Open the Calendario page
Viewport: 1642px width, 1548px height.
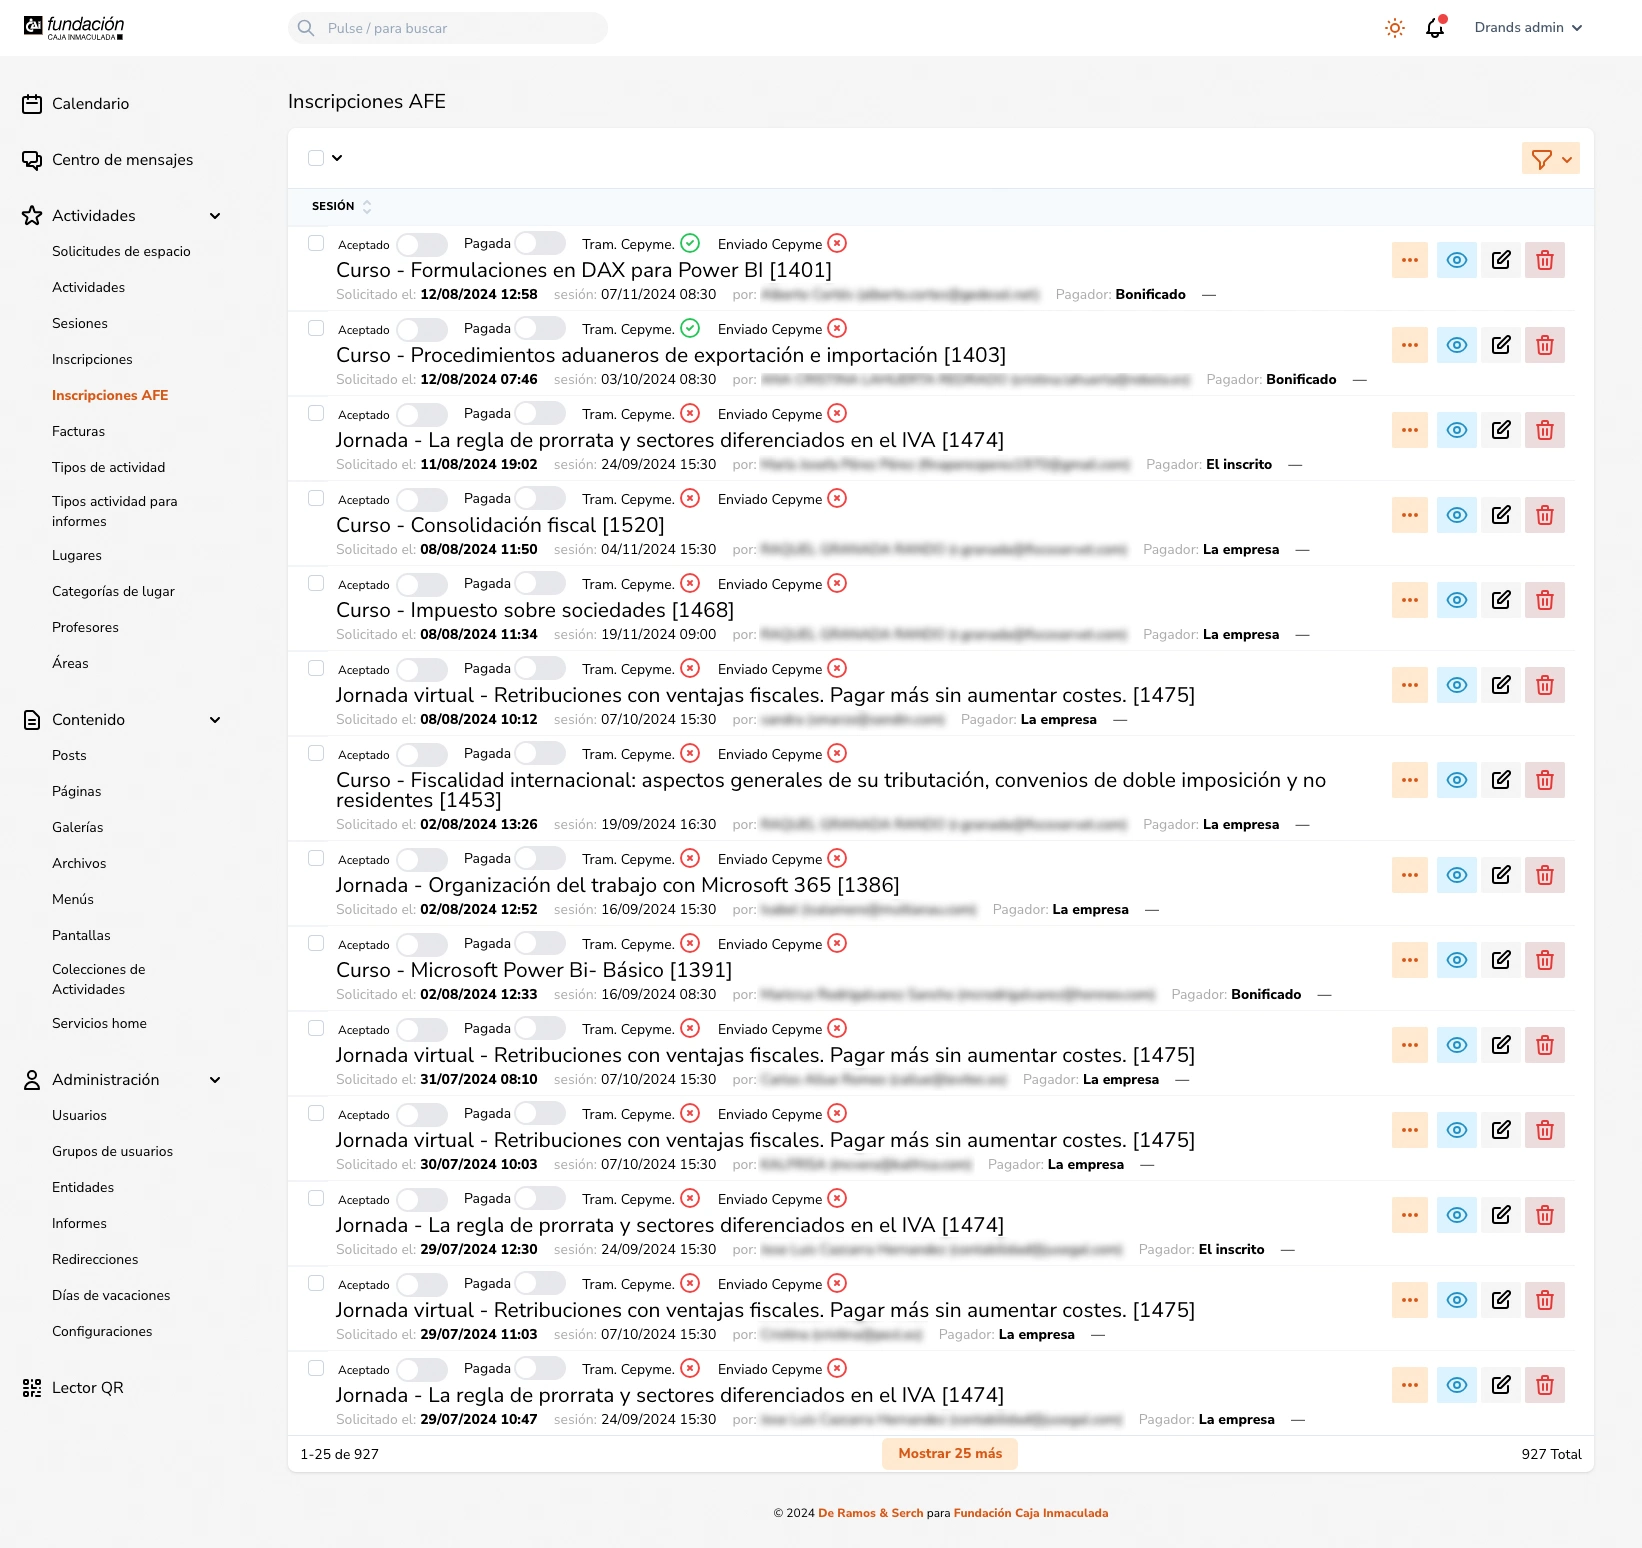tap(90, 104)
